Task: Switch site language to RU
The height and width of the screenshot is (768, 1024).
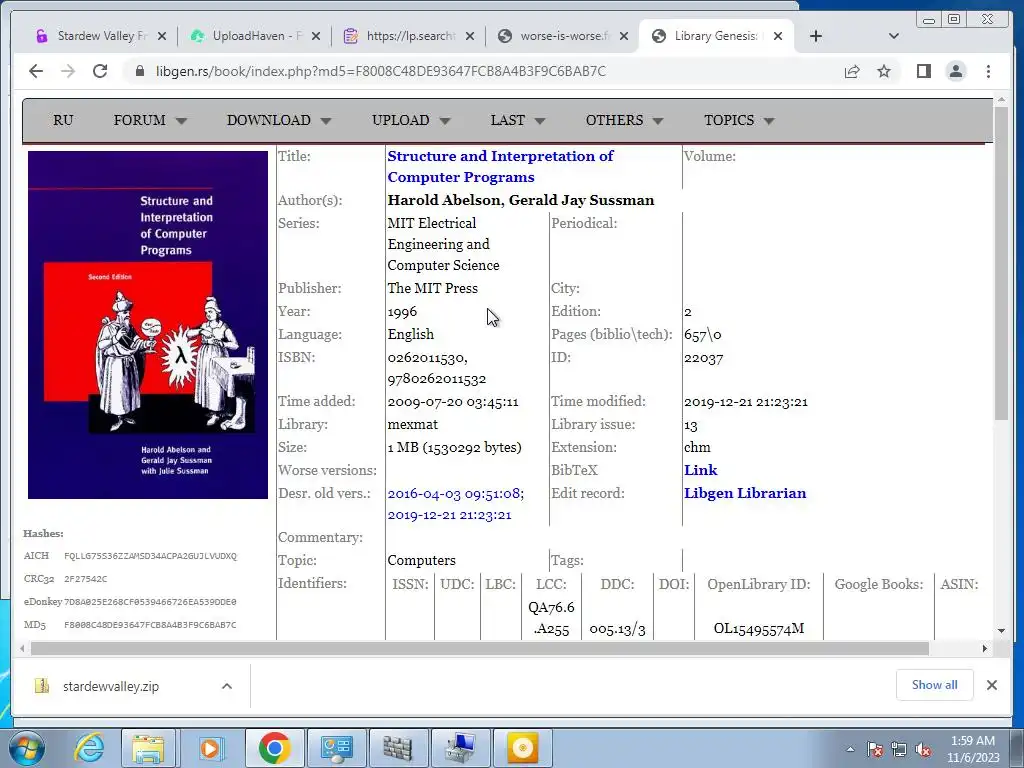Action: tap(63, 120)
